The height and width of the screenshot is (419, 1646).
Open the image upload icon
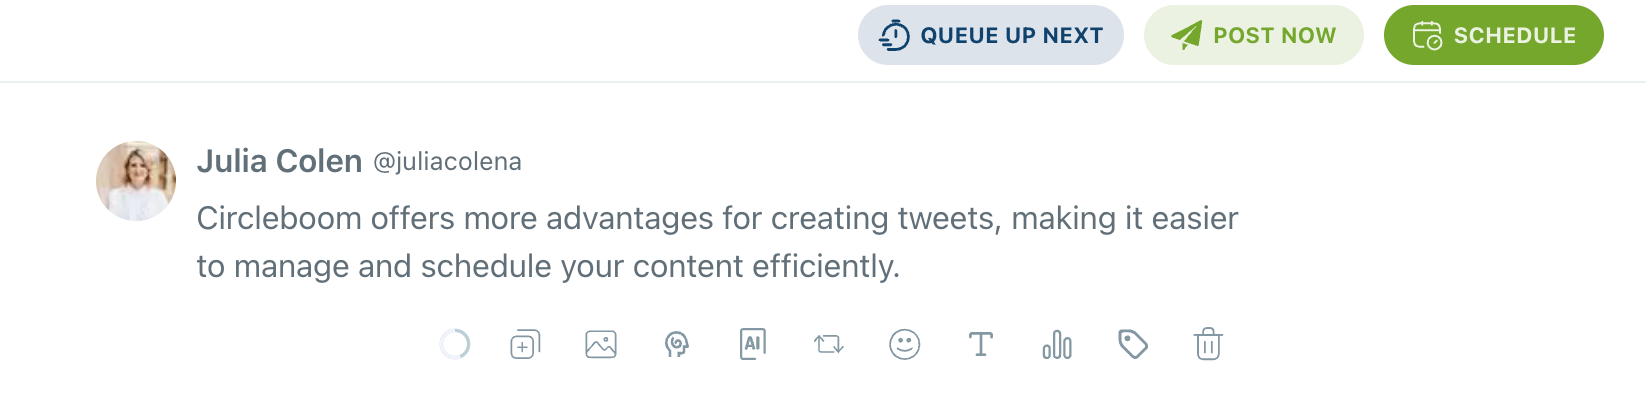pos(601,345)
